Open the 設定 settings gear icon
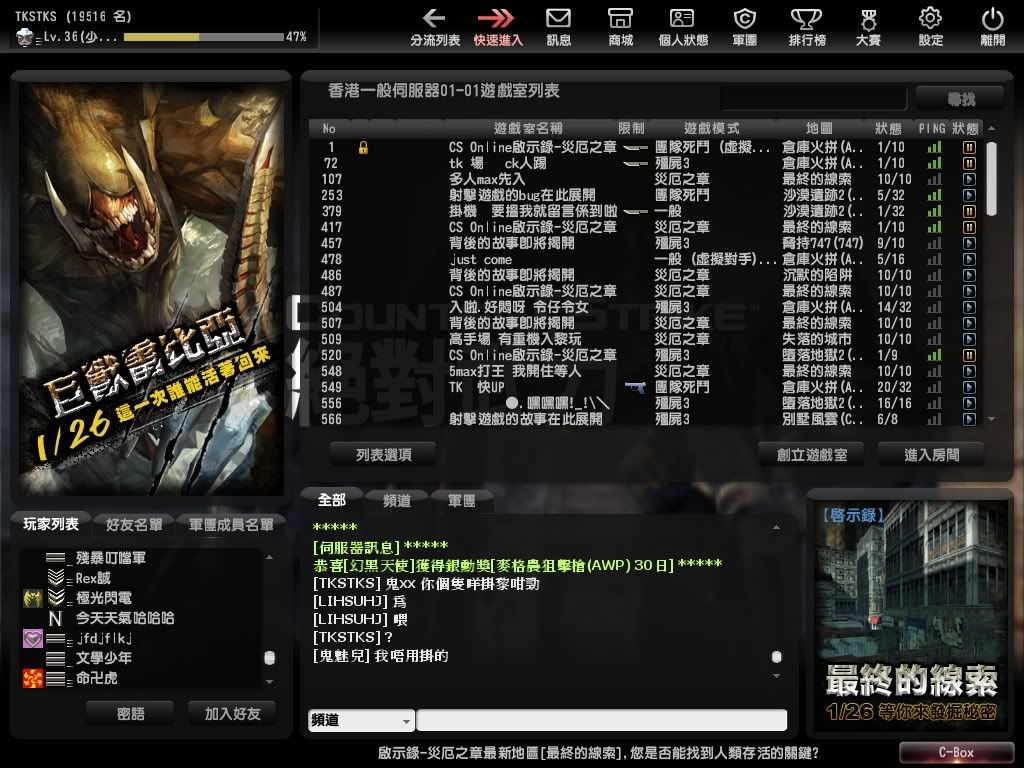Viewport: 1024px width, 768px height. click(x=930, y=19)
